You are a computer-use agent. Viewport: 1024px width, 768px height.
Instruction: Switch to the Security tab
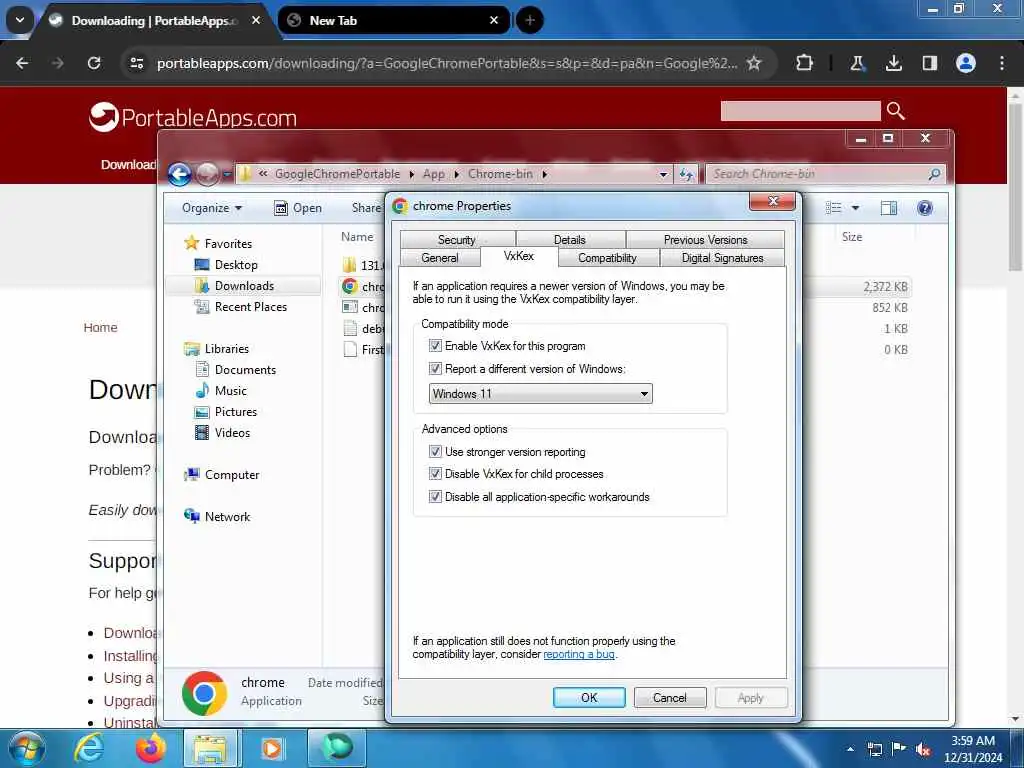[457, 240]
